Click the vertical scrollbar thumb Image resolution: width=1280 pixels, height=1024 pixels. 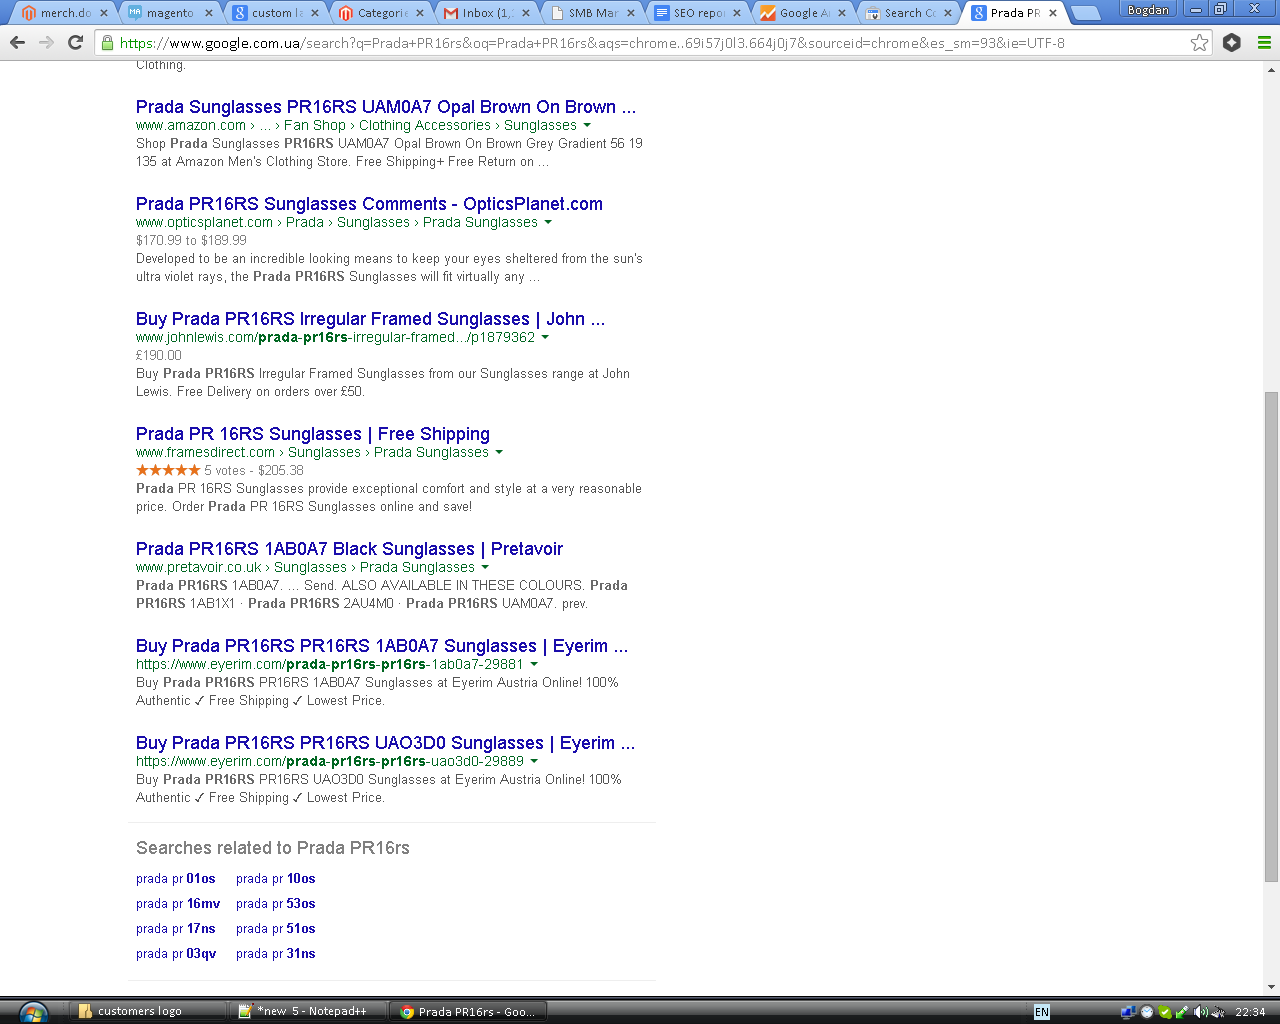(1271, 636)
